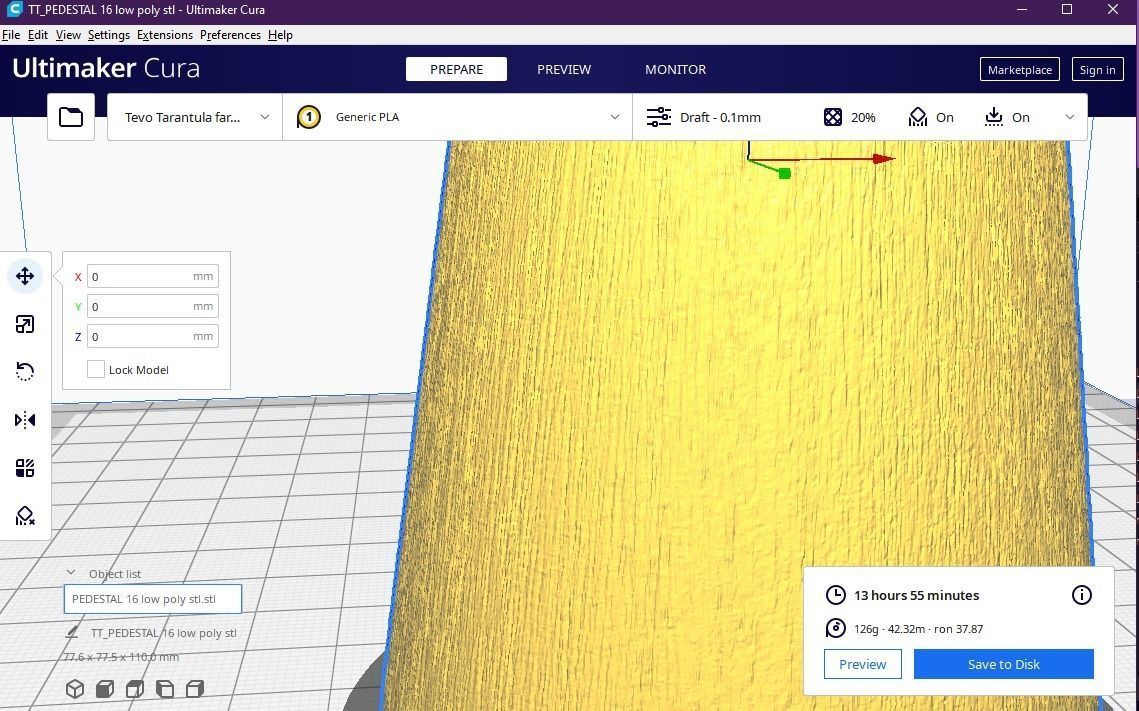Click the extruder 1 icon
Screen dimensions: 1139x711
(309, 117)
